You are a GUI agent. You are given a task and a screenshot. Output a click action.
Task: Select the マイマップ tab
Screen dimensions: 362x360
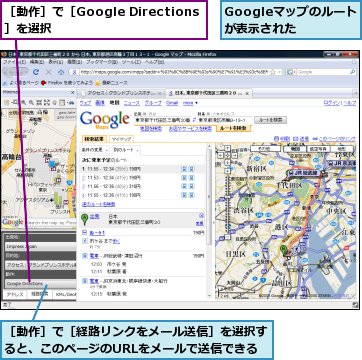pyautogui.click(x=122, y=139)
